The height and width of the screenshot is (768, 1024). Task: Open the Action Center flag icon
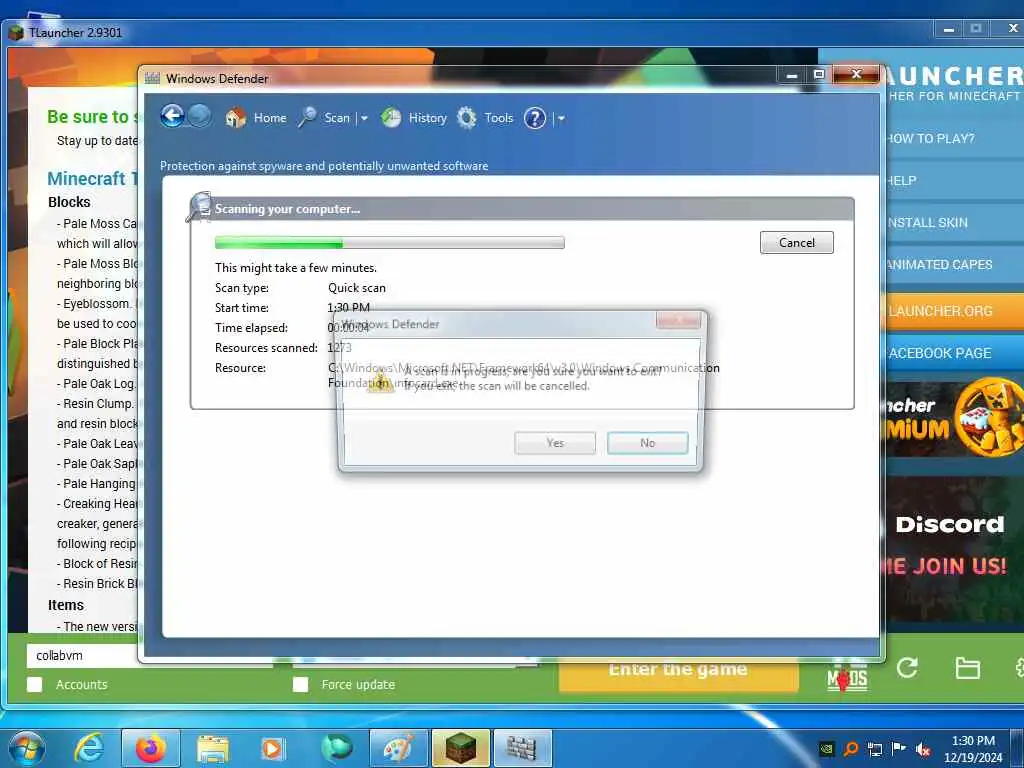click(899, 748)
